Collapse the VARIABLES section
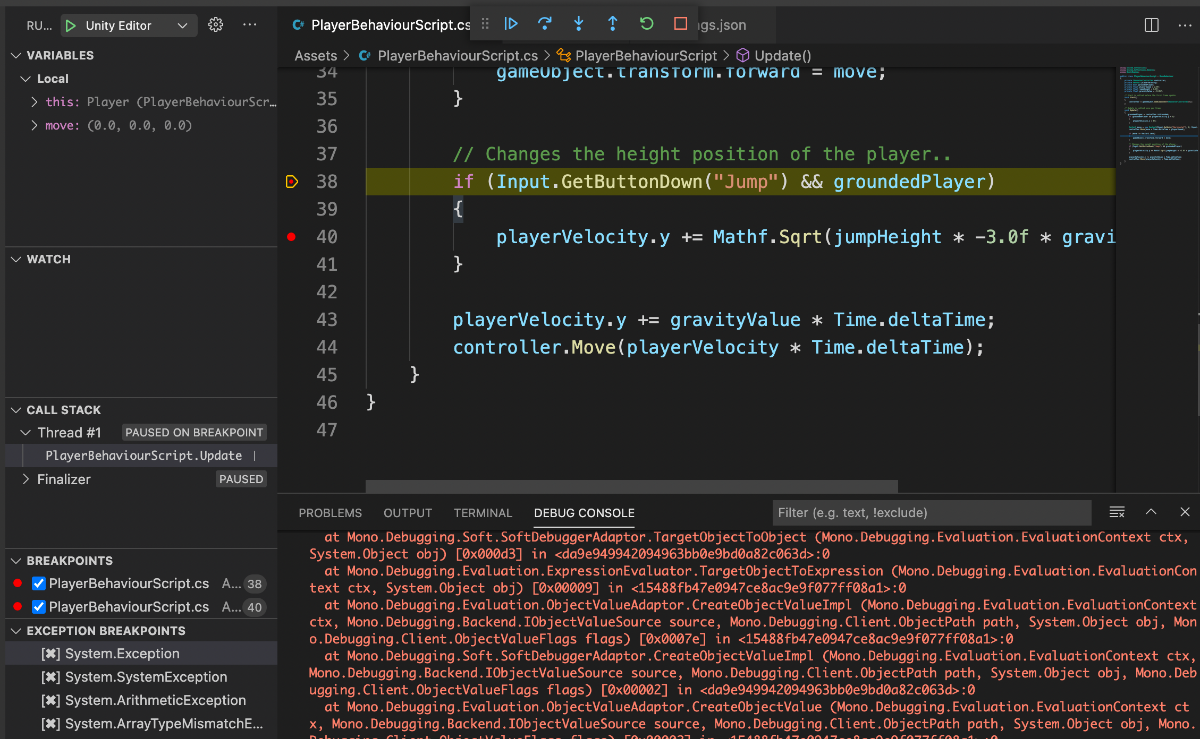1200x739 pixels. (15, 55)
